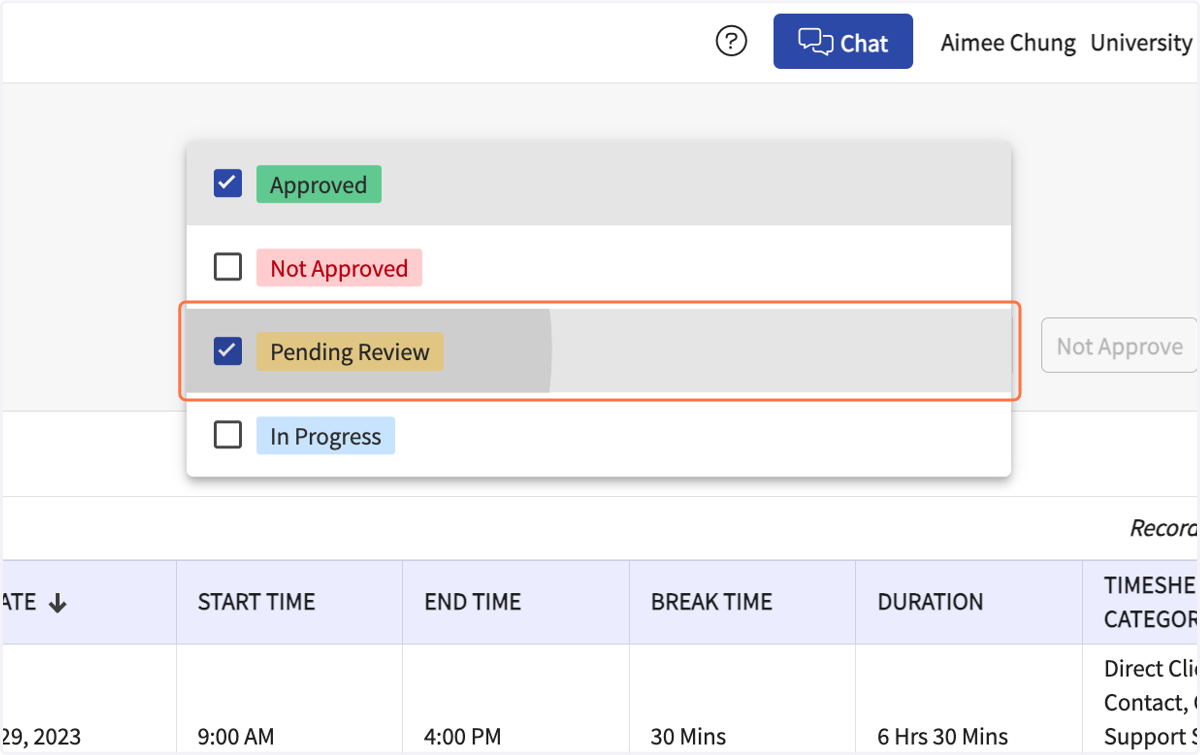
Task: Select the blue In Progress status label
Action: [x=325, y=436]
